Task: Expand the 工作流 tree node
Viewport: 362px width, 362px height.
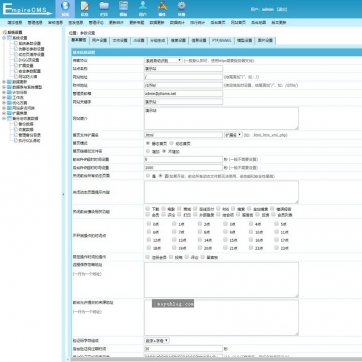Action: click(4, 98)
